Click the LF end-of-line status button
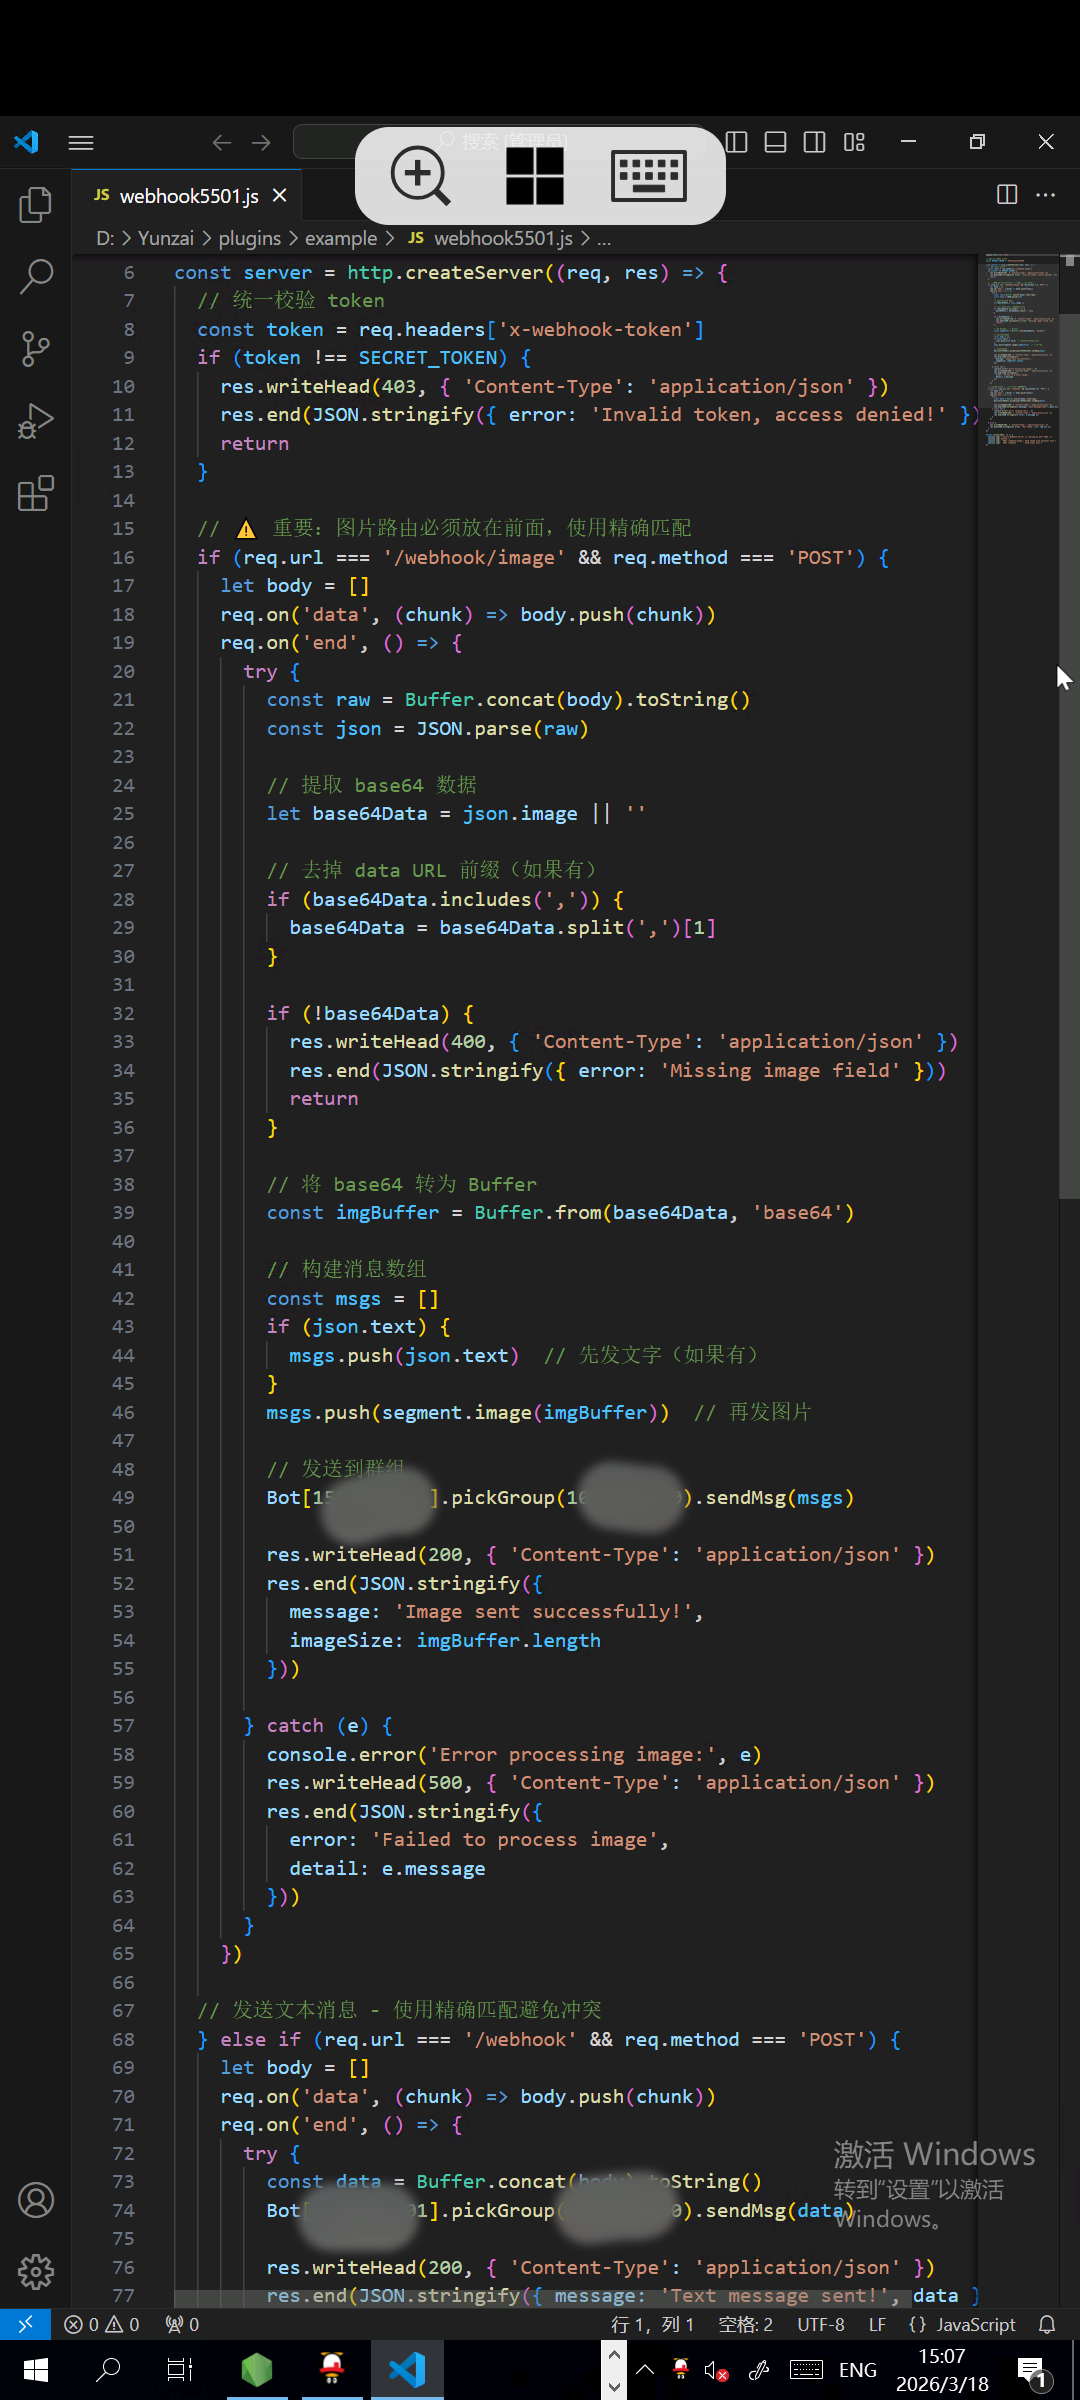The image size is (1080, 2400). coord(877,2325)
